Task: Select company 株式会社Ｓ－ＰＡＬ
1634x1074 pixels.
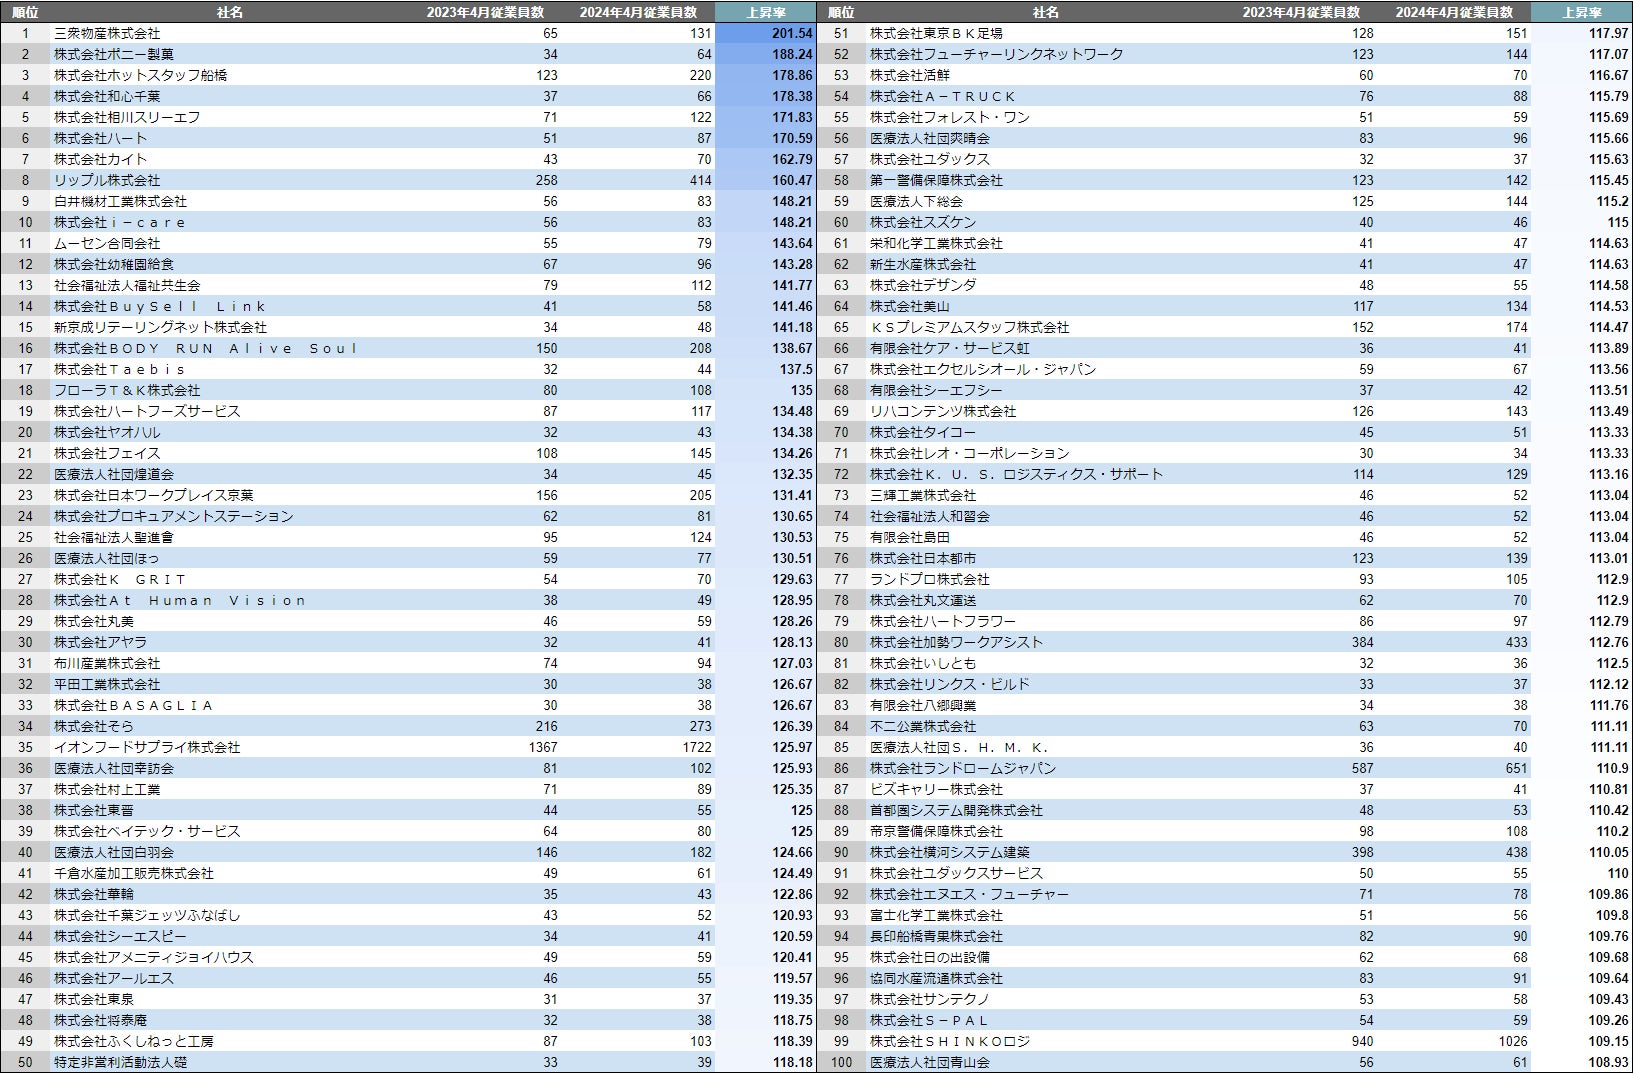Action: [x=1046, y=1020]
